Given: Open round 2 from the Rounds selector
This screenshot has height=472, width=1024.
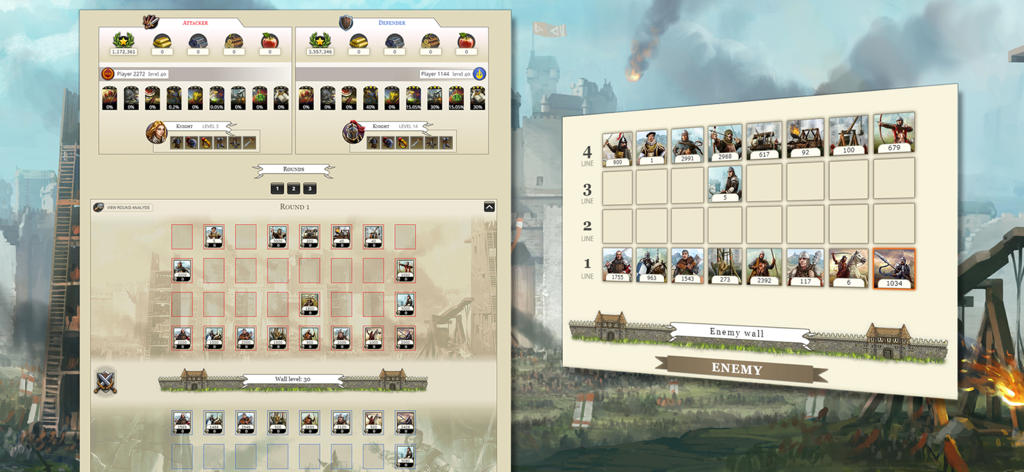Looking at the screenshot, I should coord(293,189).
